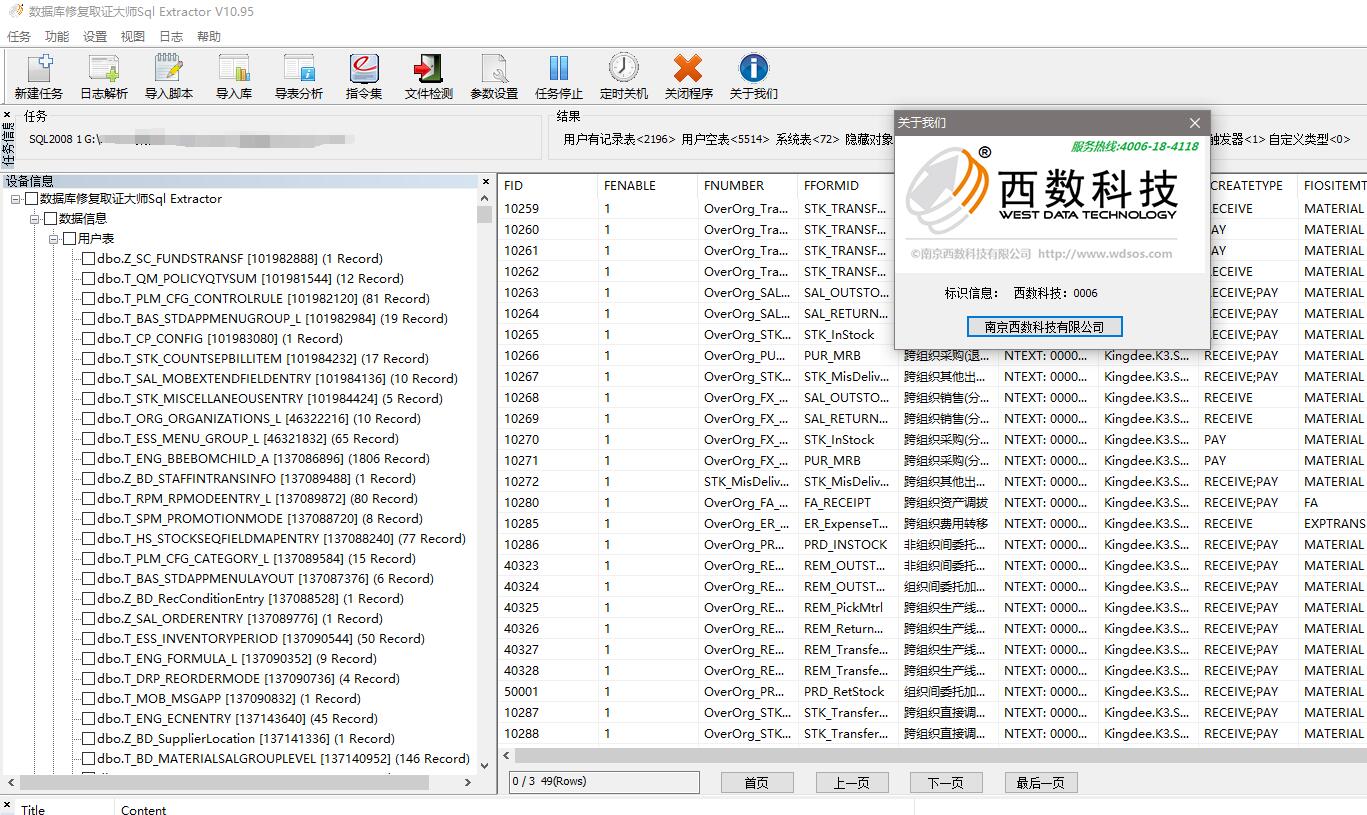Click FFORMID cell PRD_RetStock

pos(844,692)
